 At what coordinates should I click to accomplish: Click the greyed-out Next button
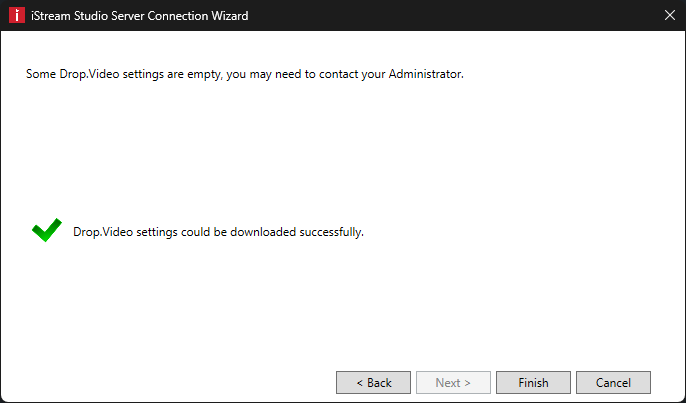[453, 382]
